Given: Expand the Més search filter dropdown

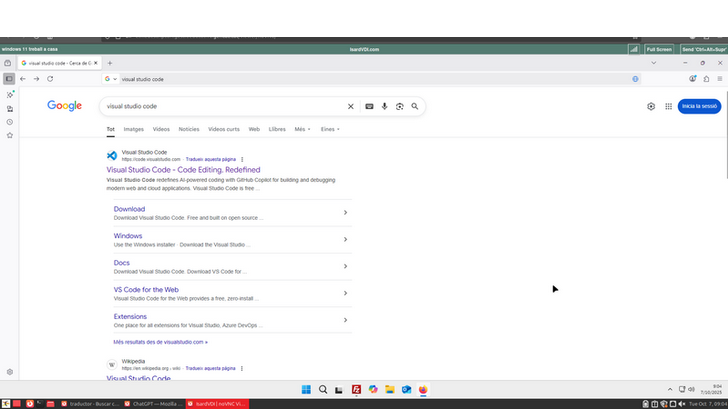Looking at the screenshot, I should (302, 129).
